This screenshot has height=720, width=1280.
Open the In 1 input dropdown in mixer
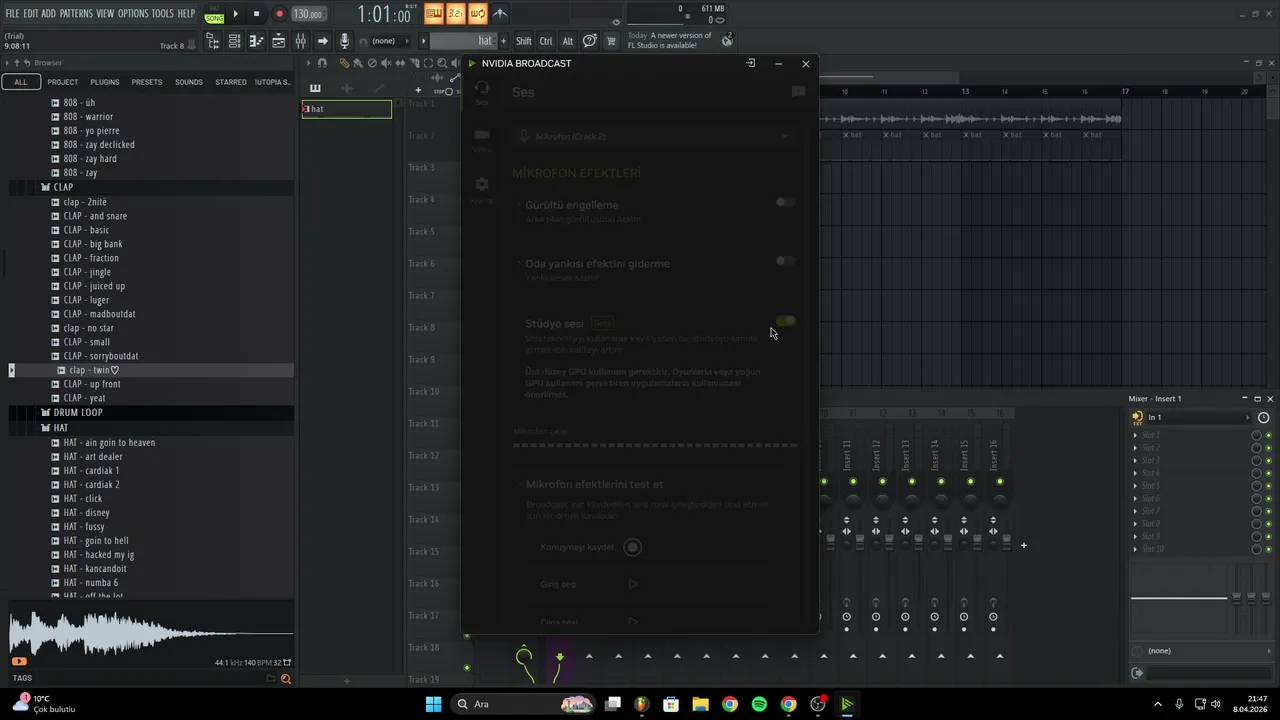point(1191,417)
